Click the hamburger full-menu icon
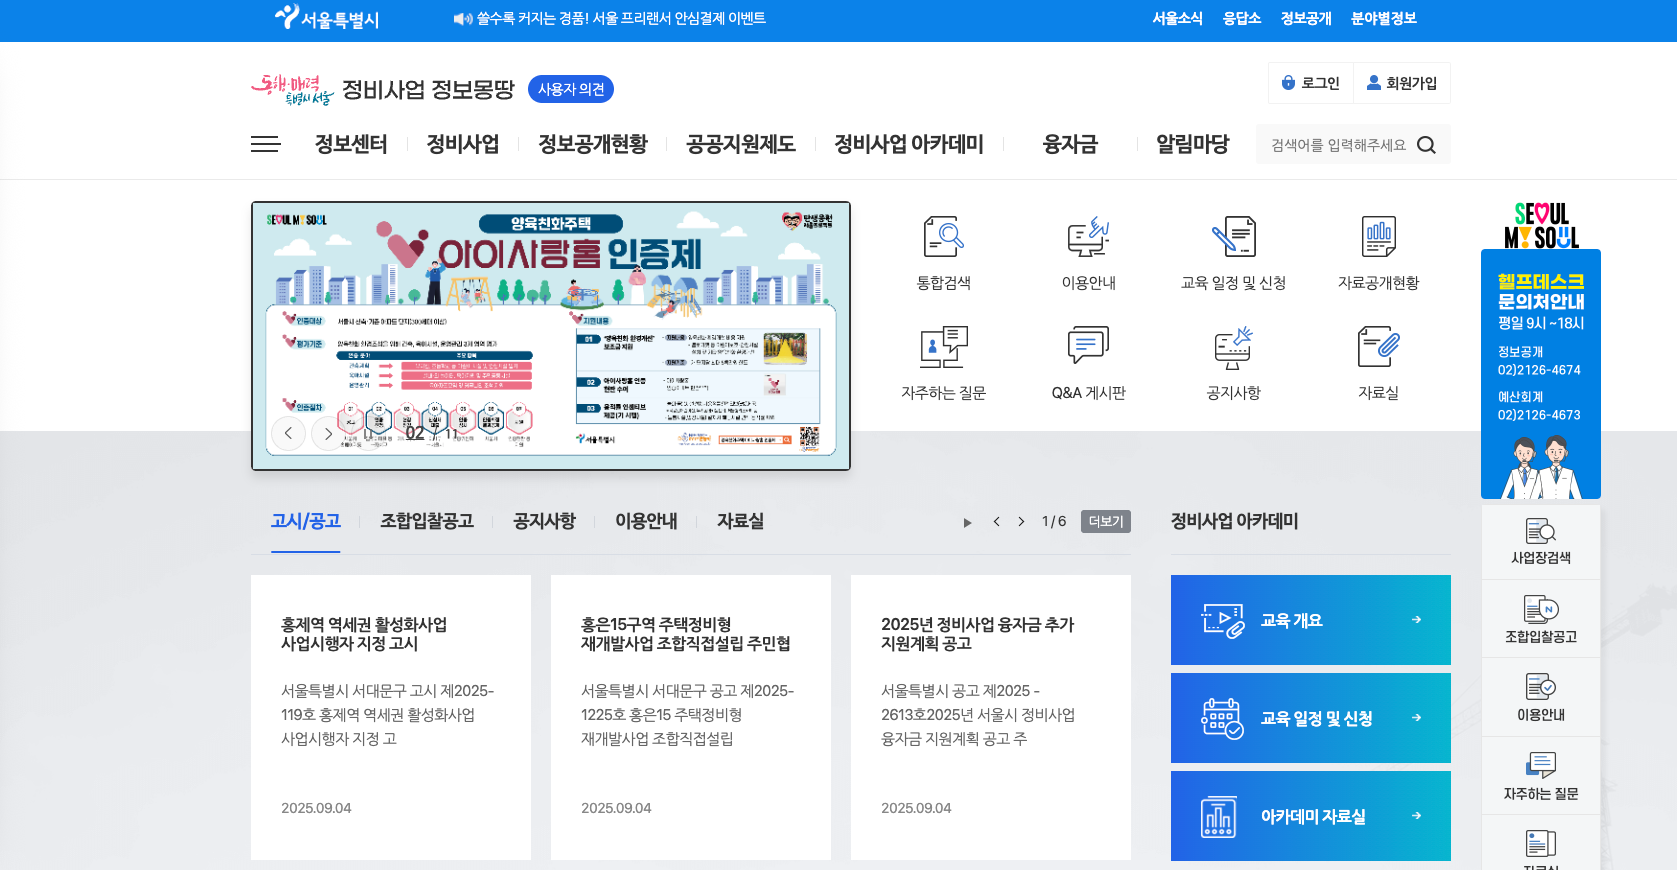Screen dimensions: 1677x870 (266, 144)
